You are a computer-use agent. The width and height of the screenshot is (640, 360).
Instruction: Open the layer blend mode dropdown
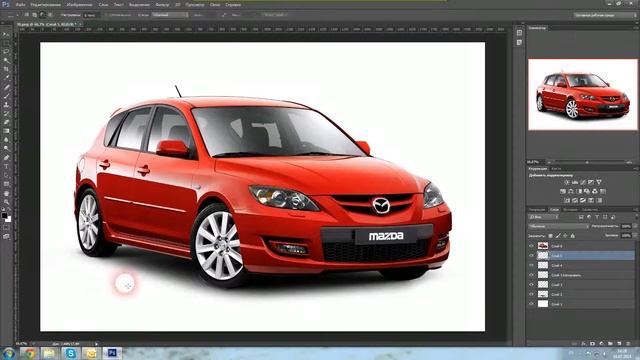pos(558,226)
